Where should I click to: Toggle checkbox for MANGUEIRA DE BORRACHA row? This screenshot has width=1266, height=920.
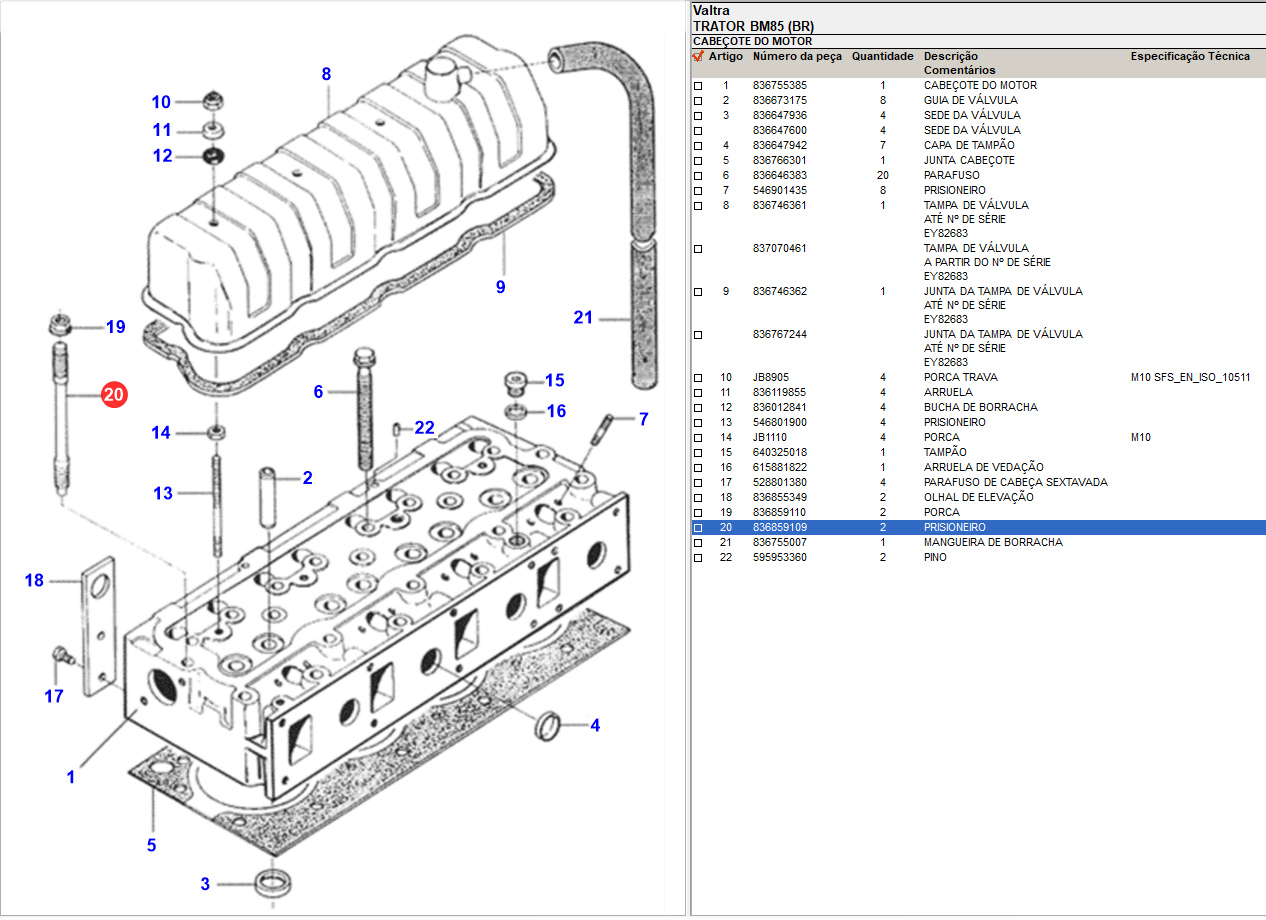[x=698, y=543]
